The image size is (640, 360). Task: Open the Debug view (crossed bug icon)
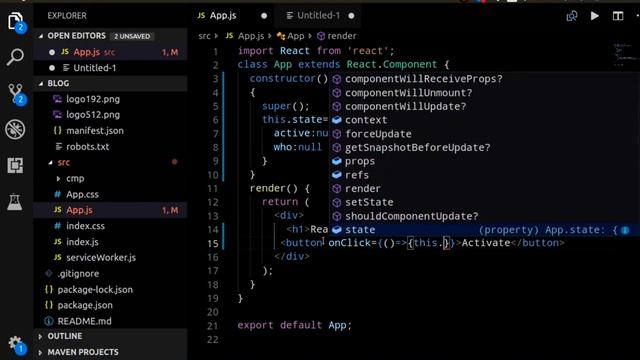coord(16,129)
